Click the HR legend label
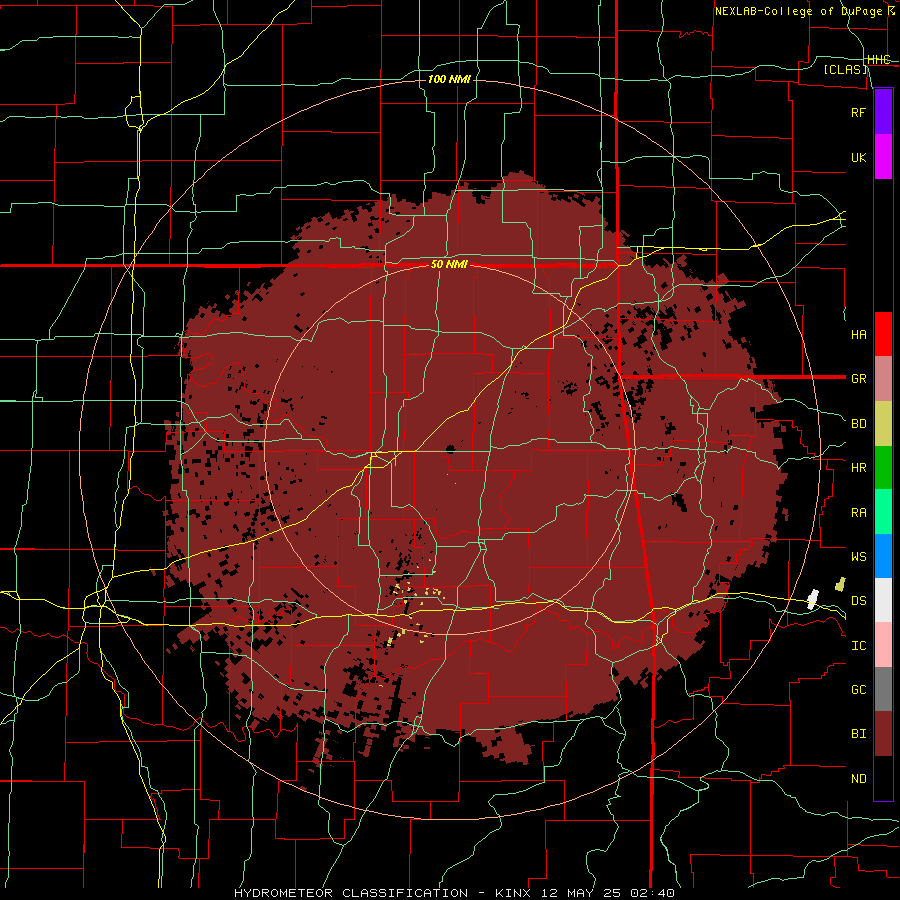 858,468
